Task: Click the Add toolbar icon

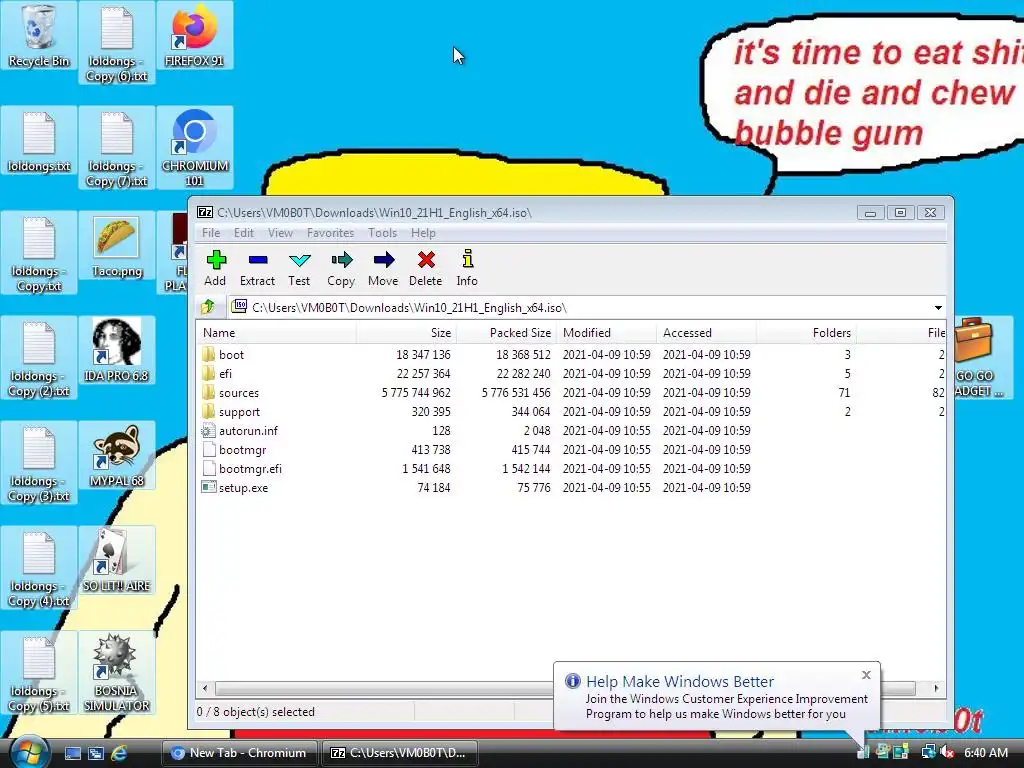Action: click(x=216, y=260)
